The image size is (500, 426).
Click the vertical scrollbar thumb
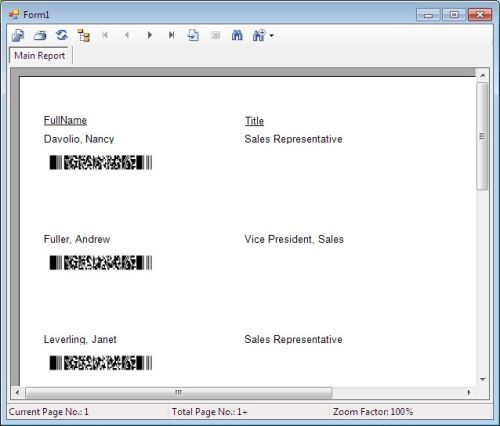pyautogui.click(x=482, y=136)
